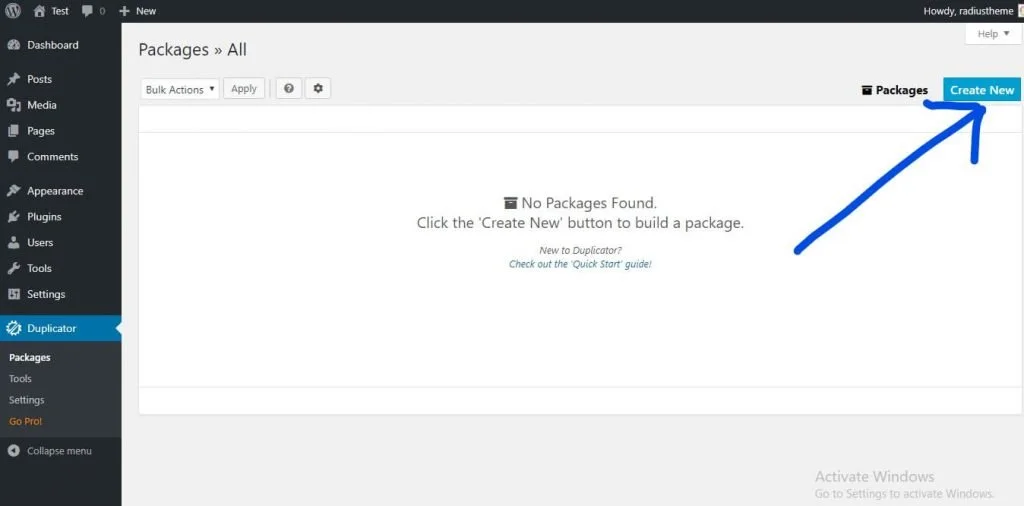This screenshot has height=506, width=1024.
Task: Click the Create New button
Action: [982, 90]
